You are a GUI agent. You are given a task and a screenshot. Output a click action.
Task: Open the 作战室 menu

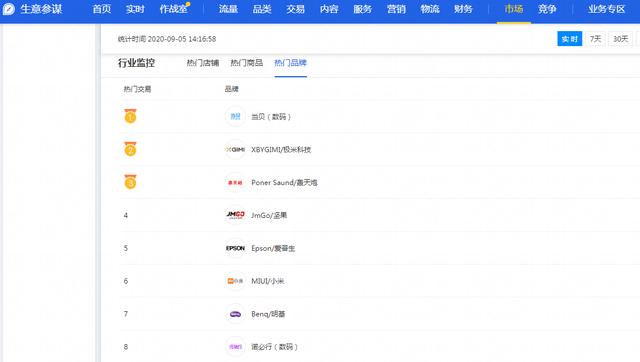pos(174,9)
